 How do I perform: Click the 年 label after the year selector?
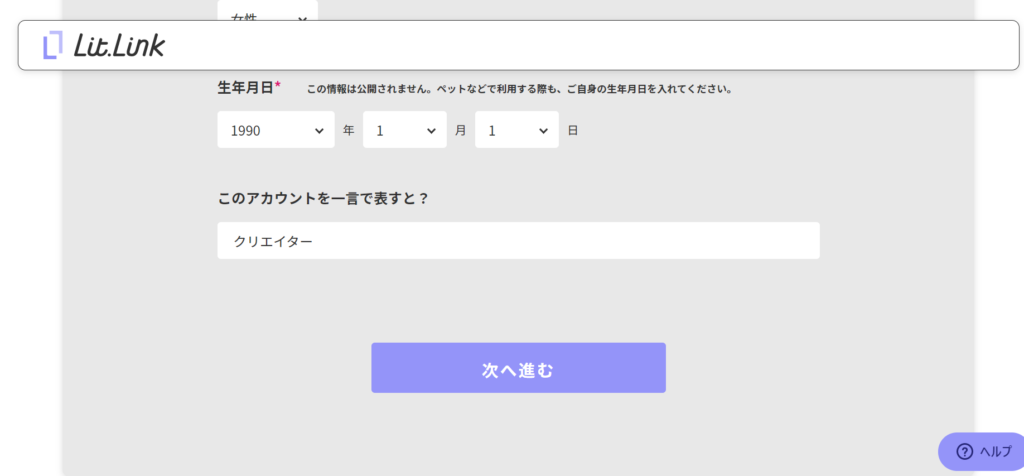point(348,130)
